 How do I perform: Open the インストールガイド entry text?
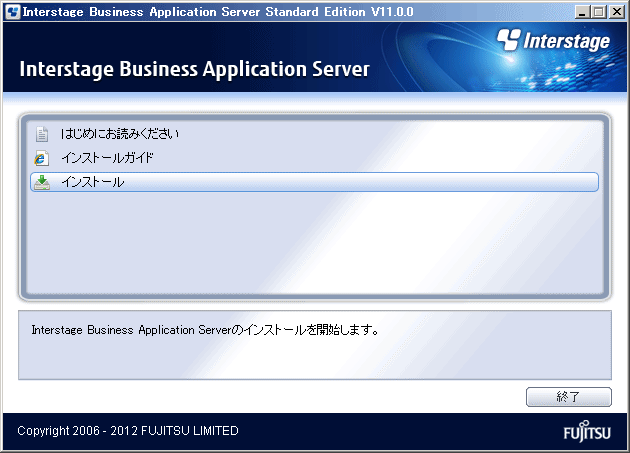(x=107, y=158)
